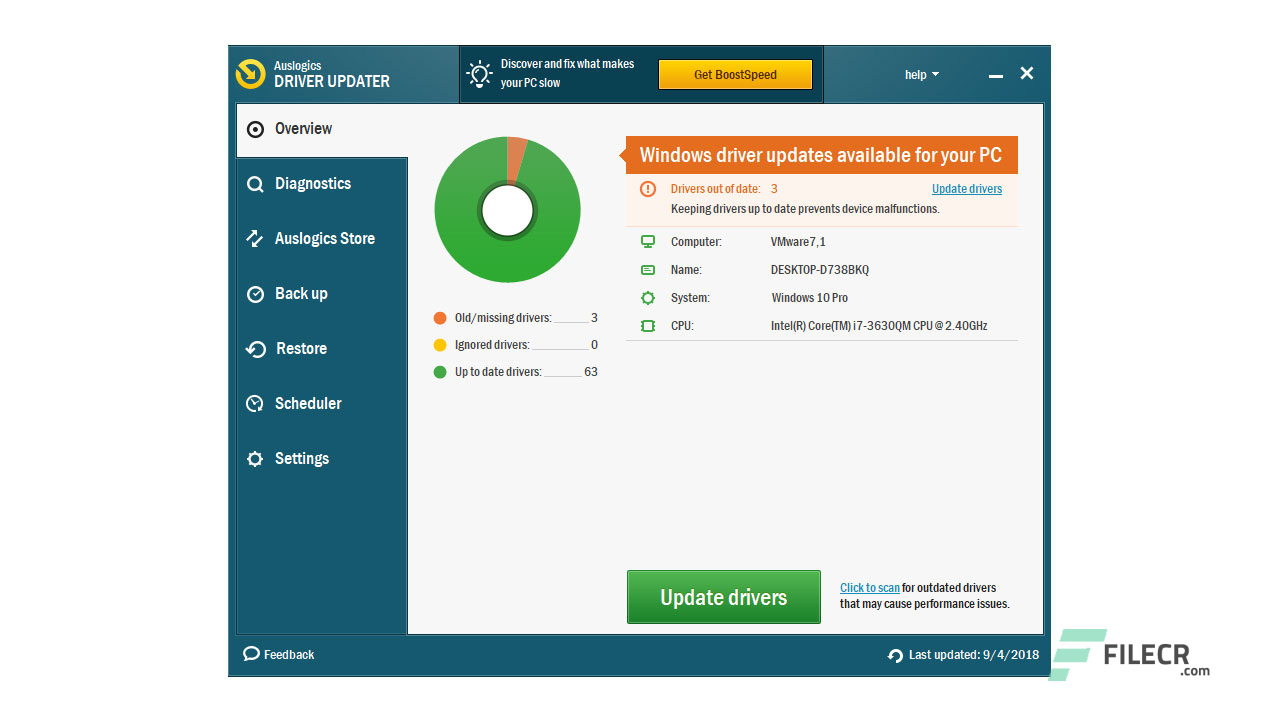Open the Back up section
Viewport: 1280px width, 720px height.
point(322,294)
